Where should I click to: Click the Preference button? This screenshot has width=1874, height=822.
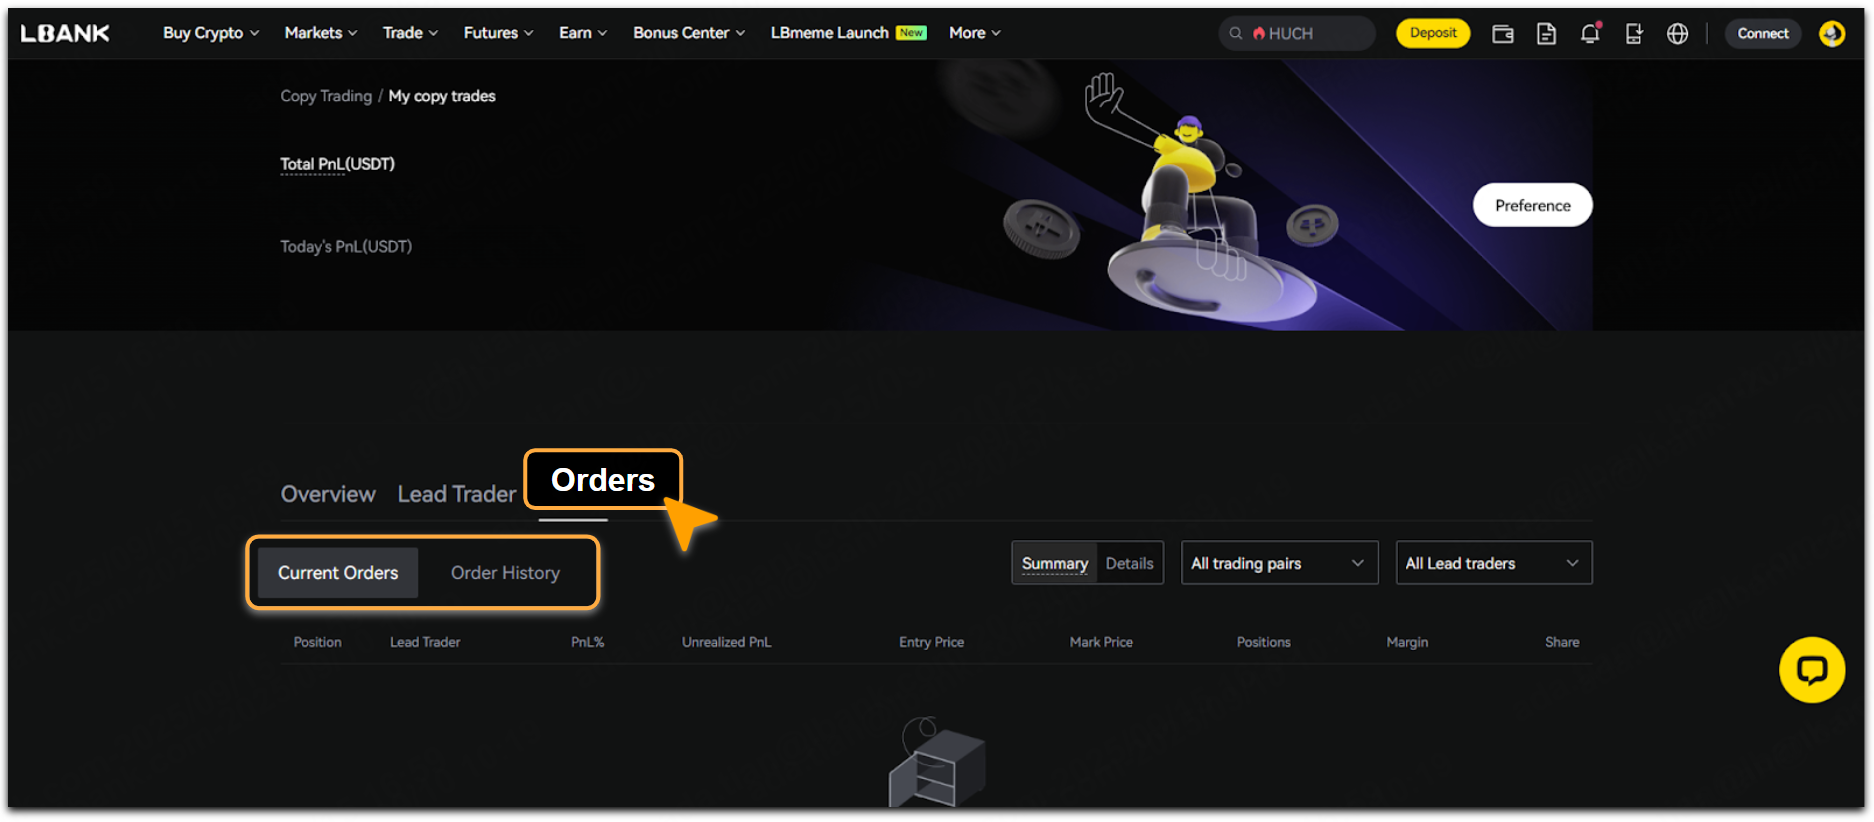1532,206
